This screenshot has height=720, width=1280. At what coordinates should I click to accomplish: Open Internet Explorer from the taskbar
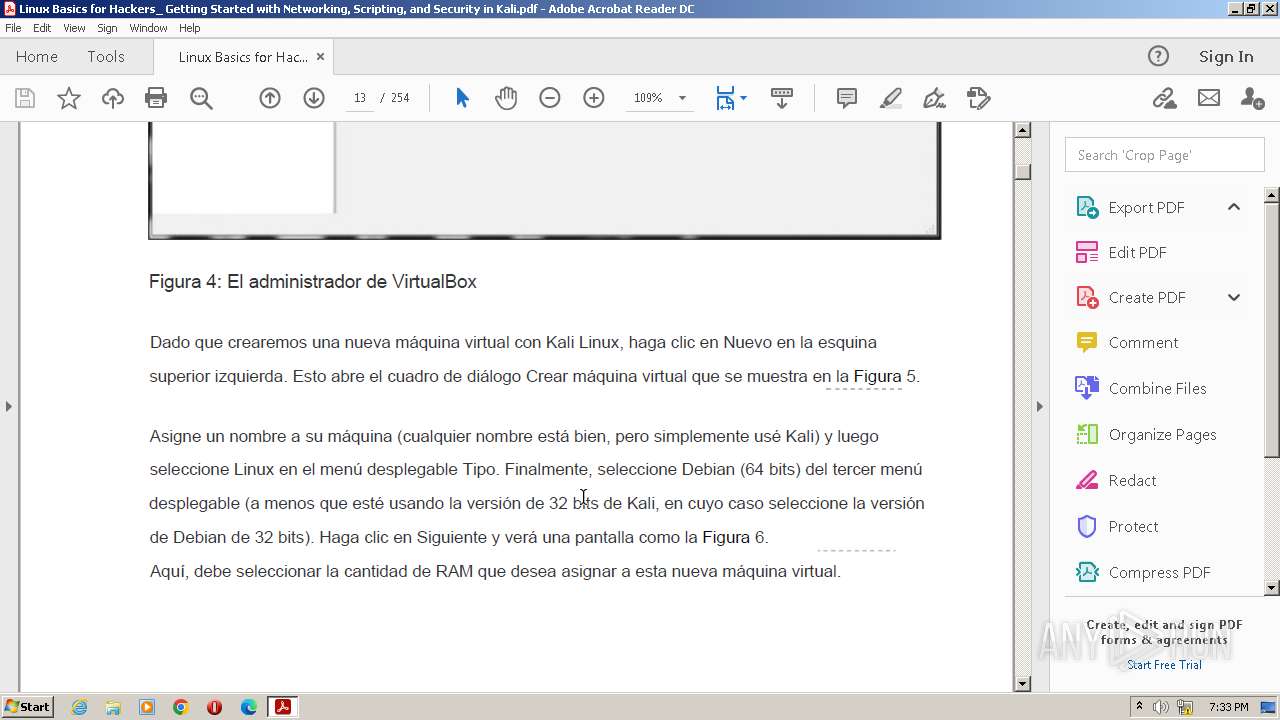79,707
